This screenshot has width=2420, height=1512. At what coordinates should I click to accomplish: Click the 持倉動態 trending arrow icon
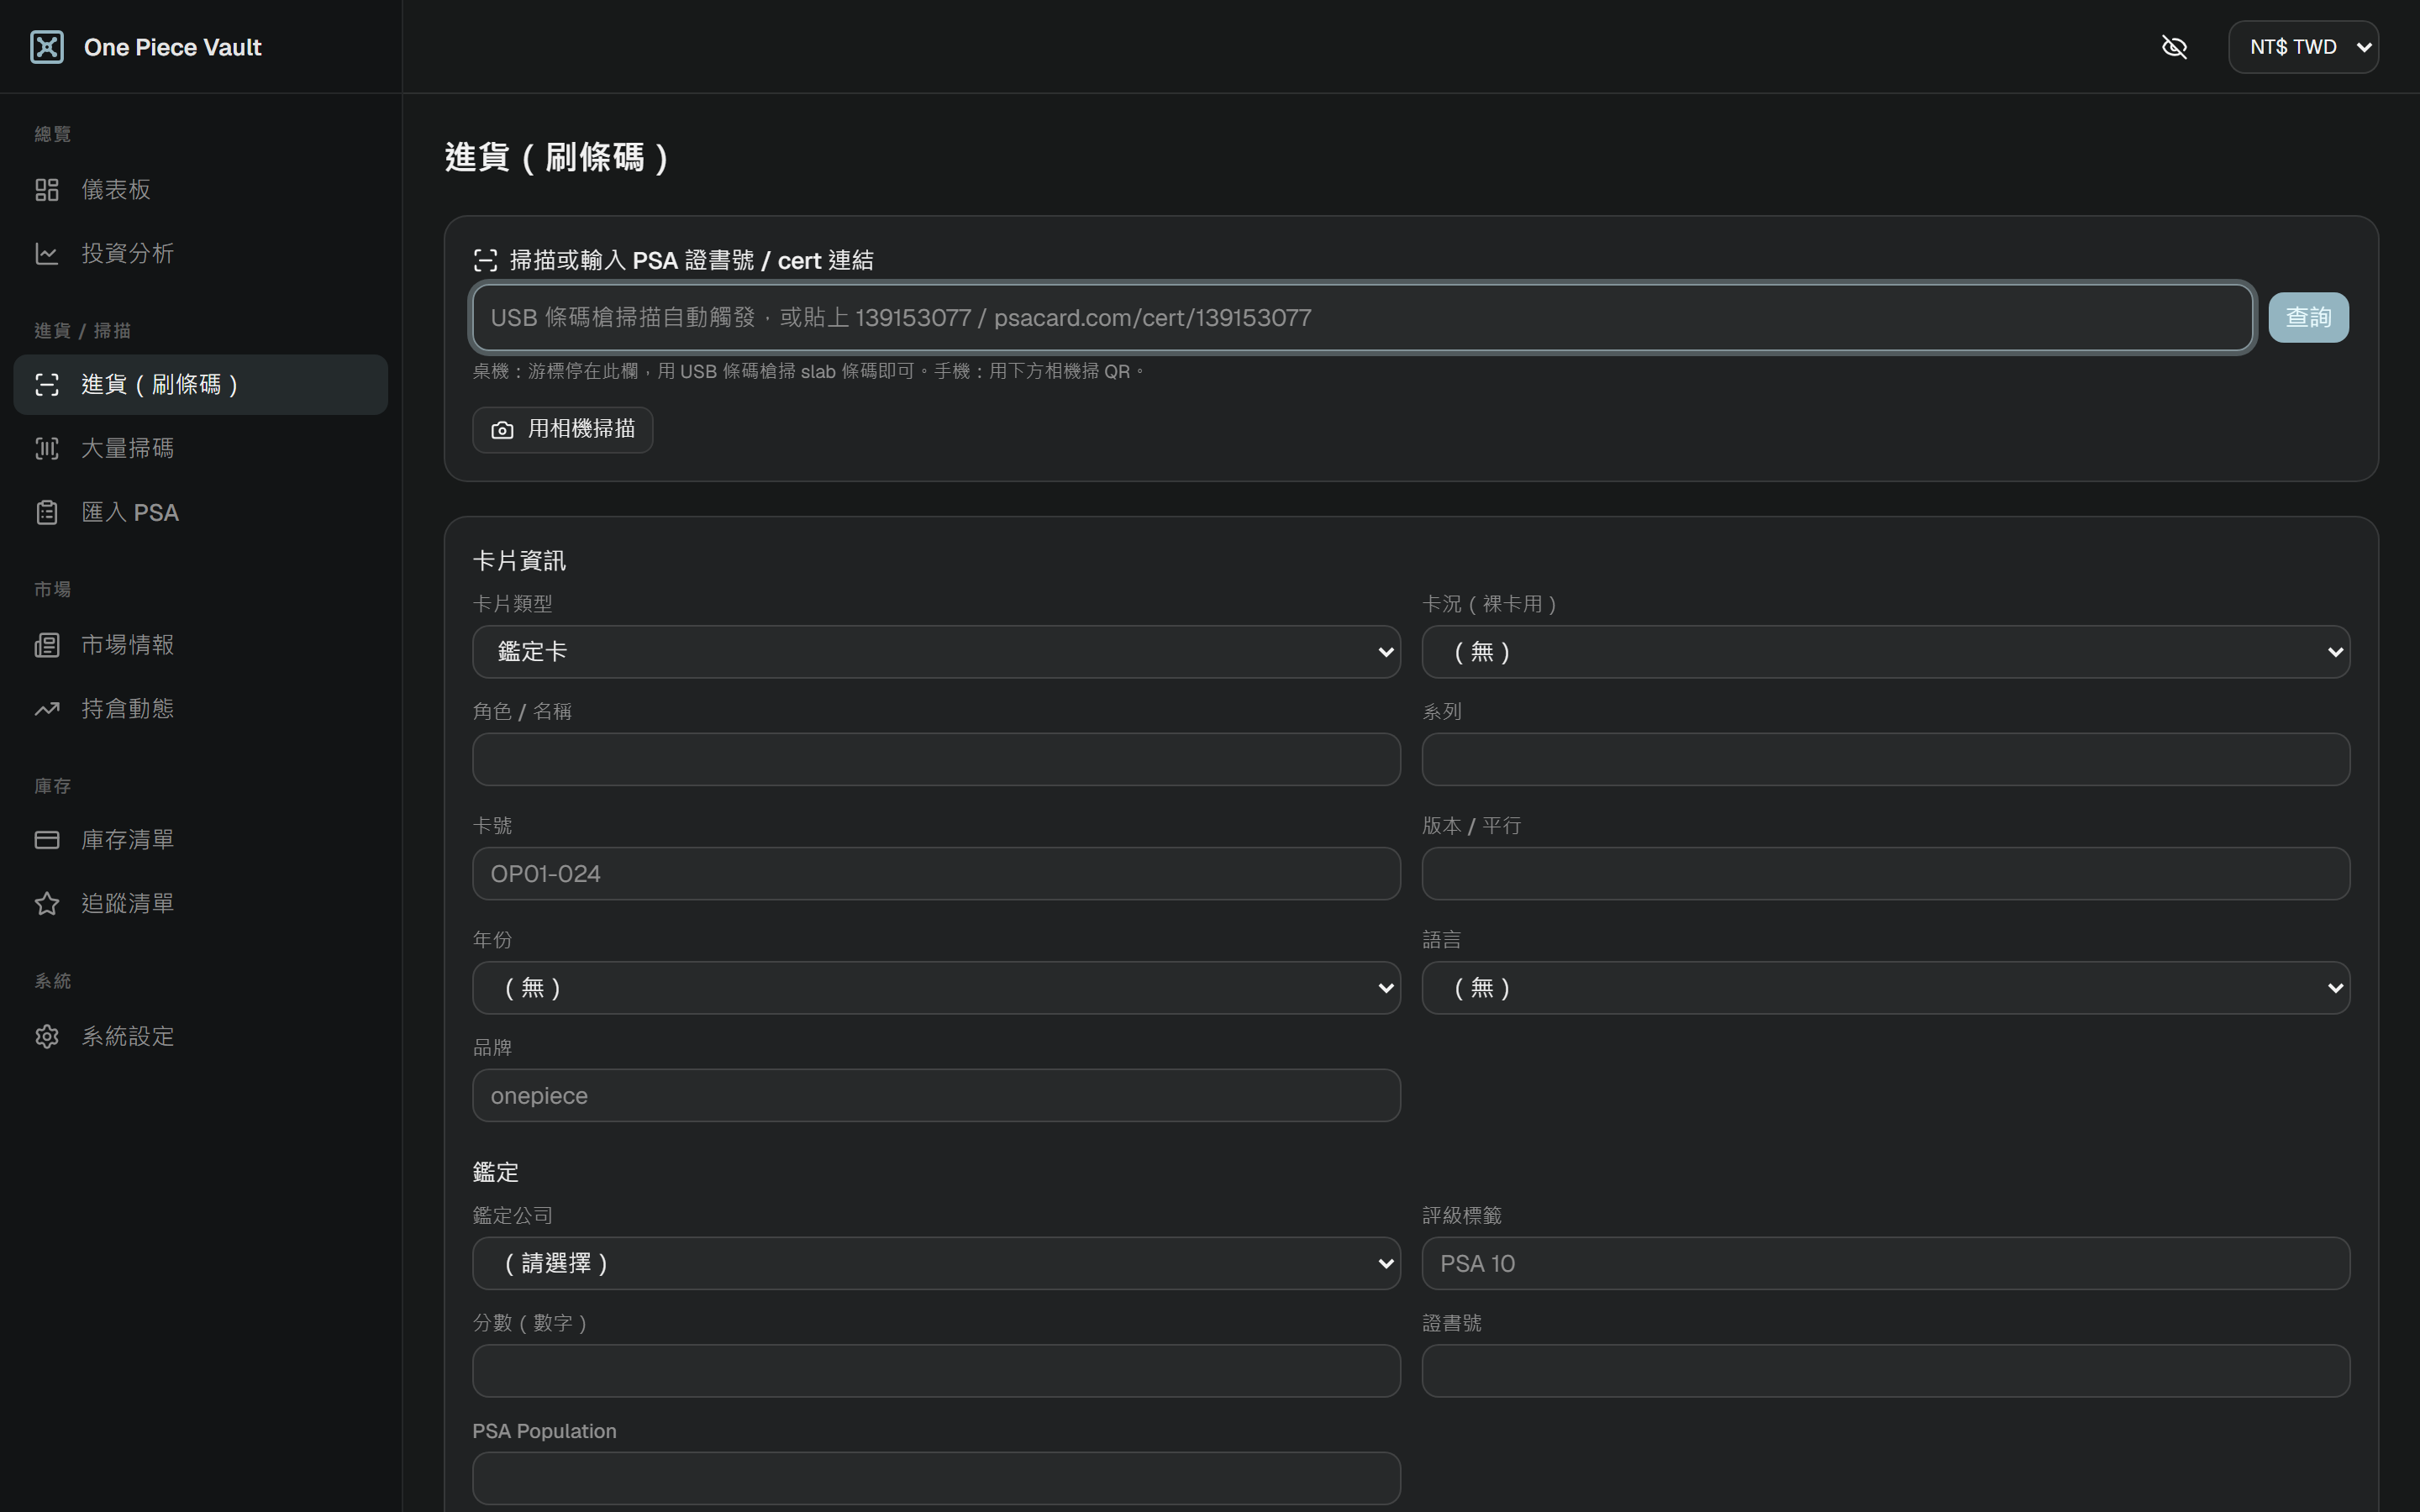click(47, 709)
